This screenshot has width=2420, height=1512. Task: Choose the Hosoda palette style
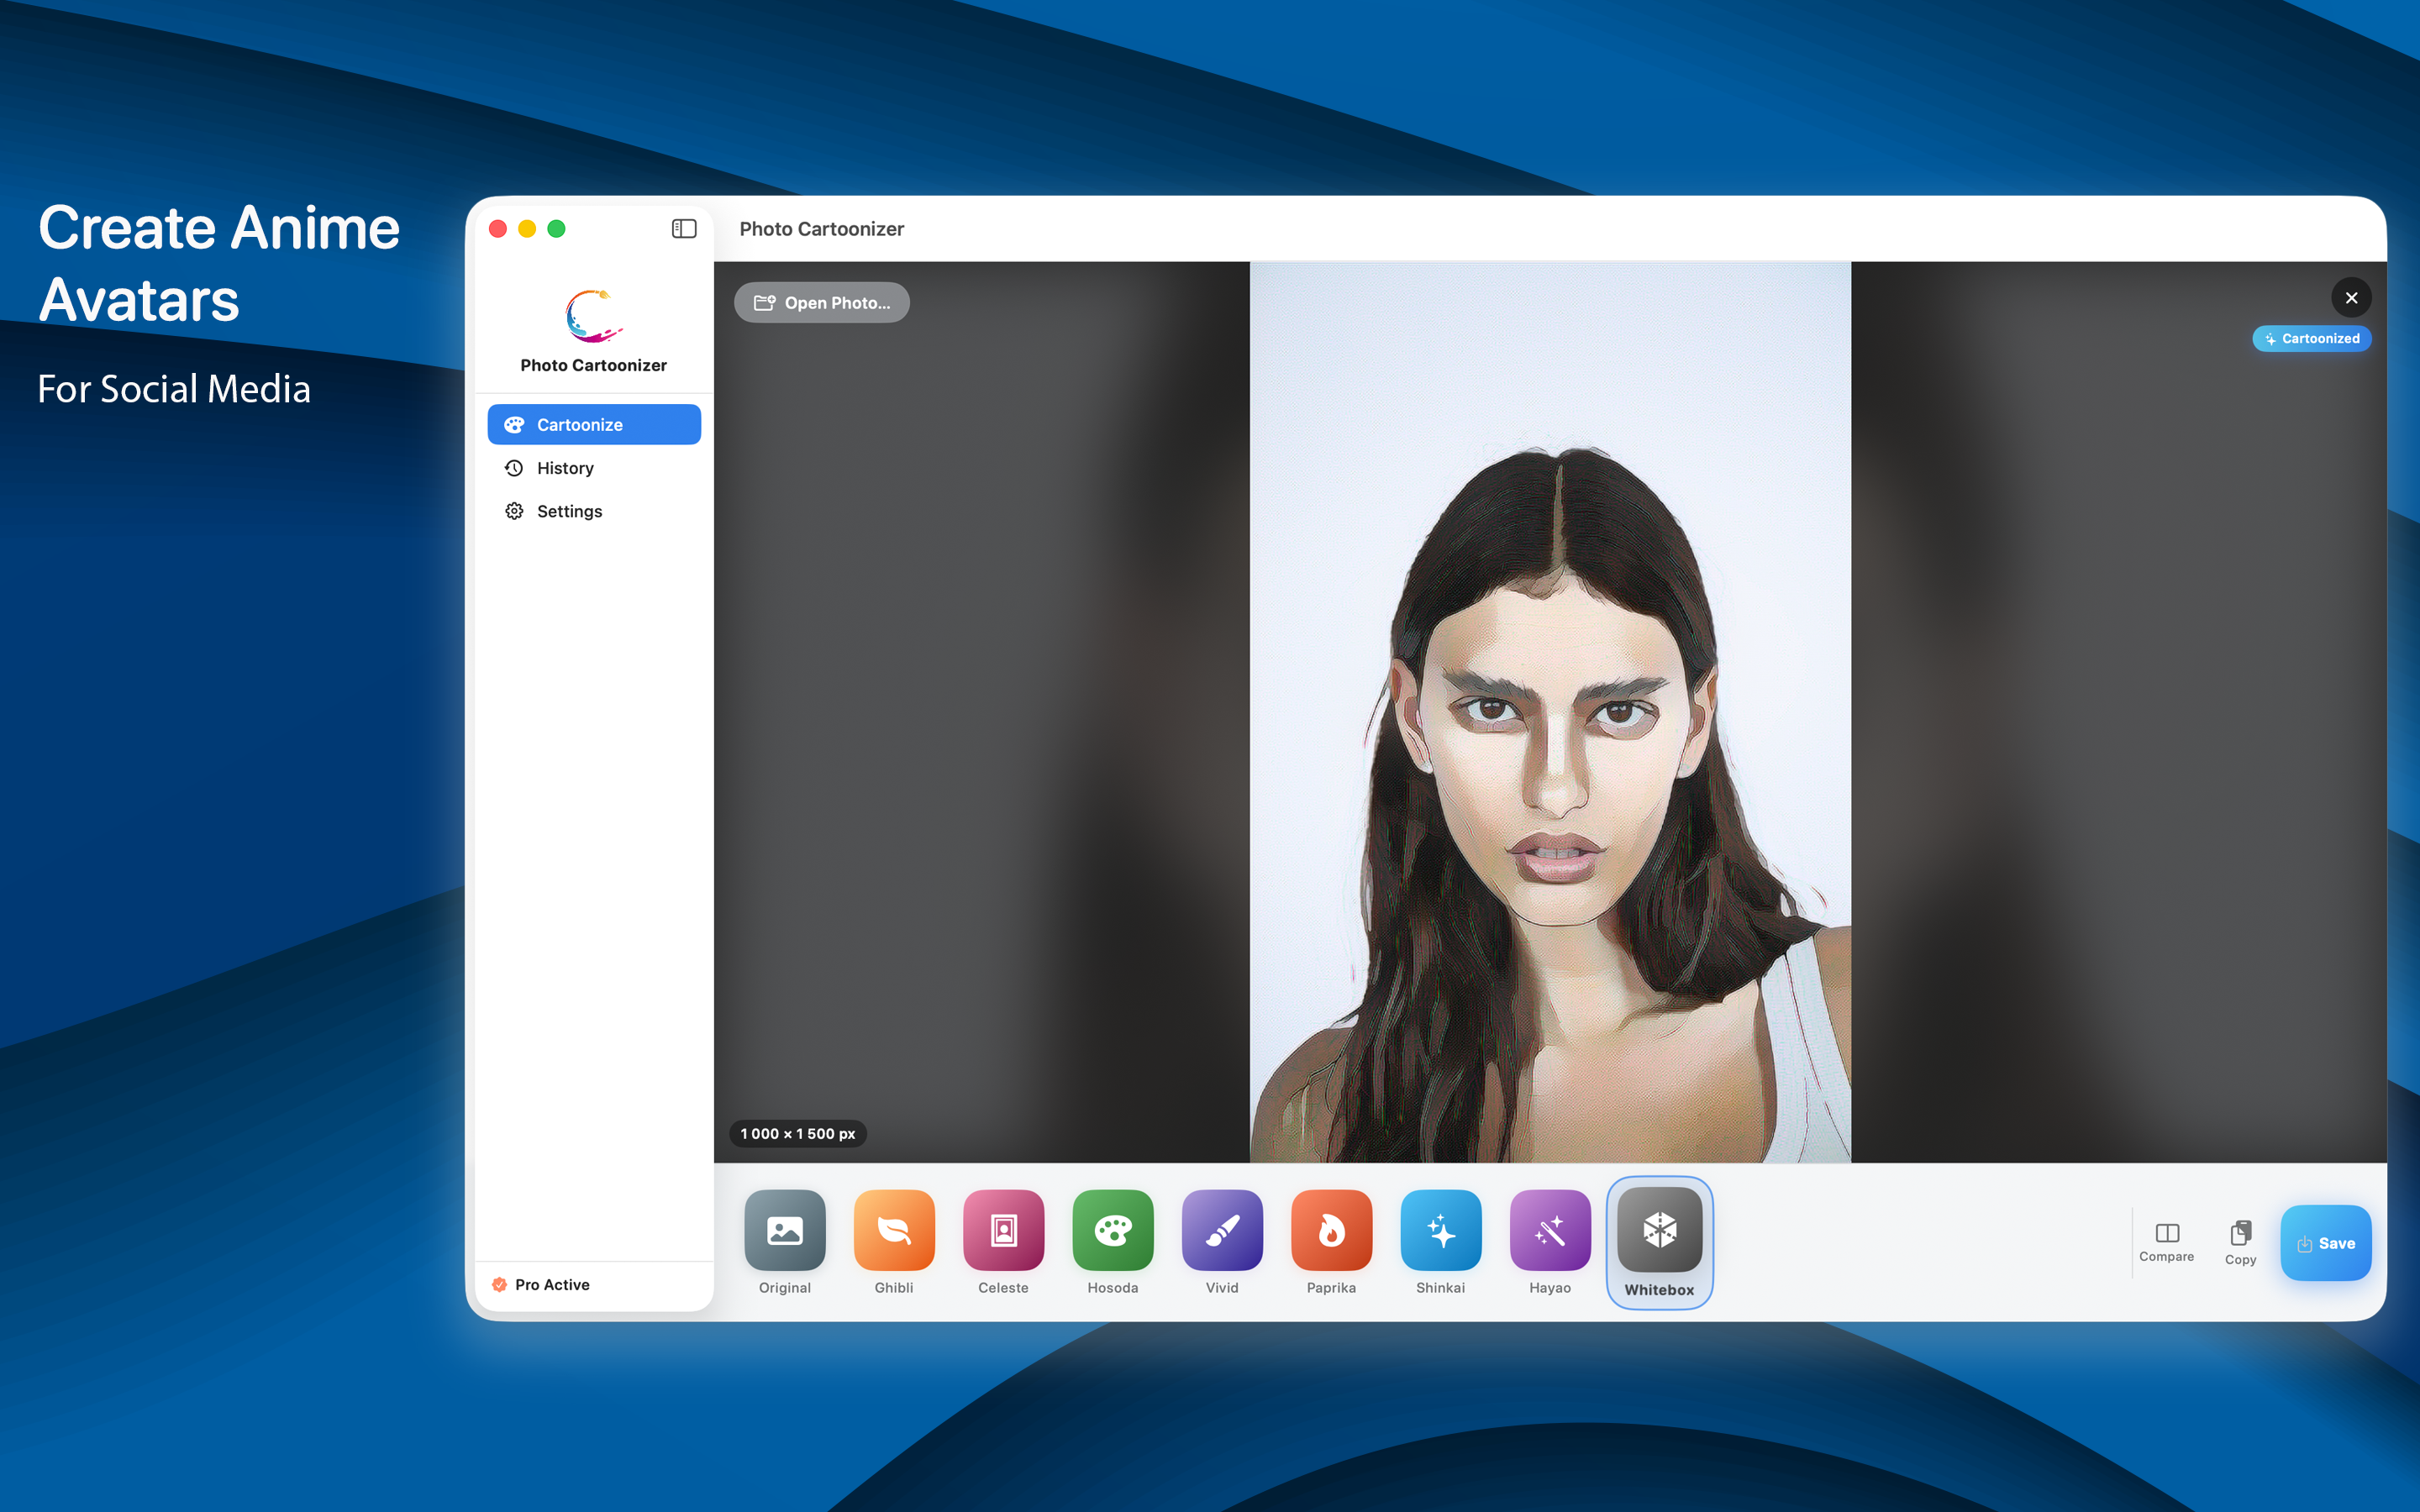(x=1113, y=1230)
